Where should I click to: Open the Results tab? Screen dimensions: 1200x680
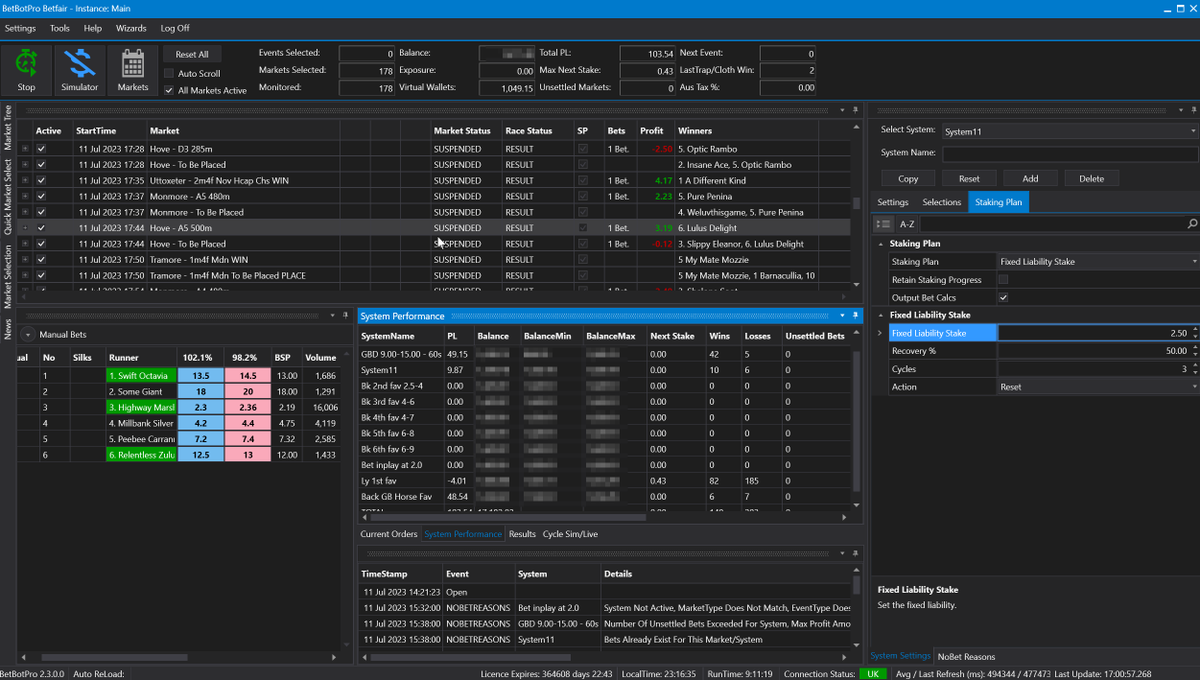click(x=522, y=534)
